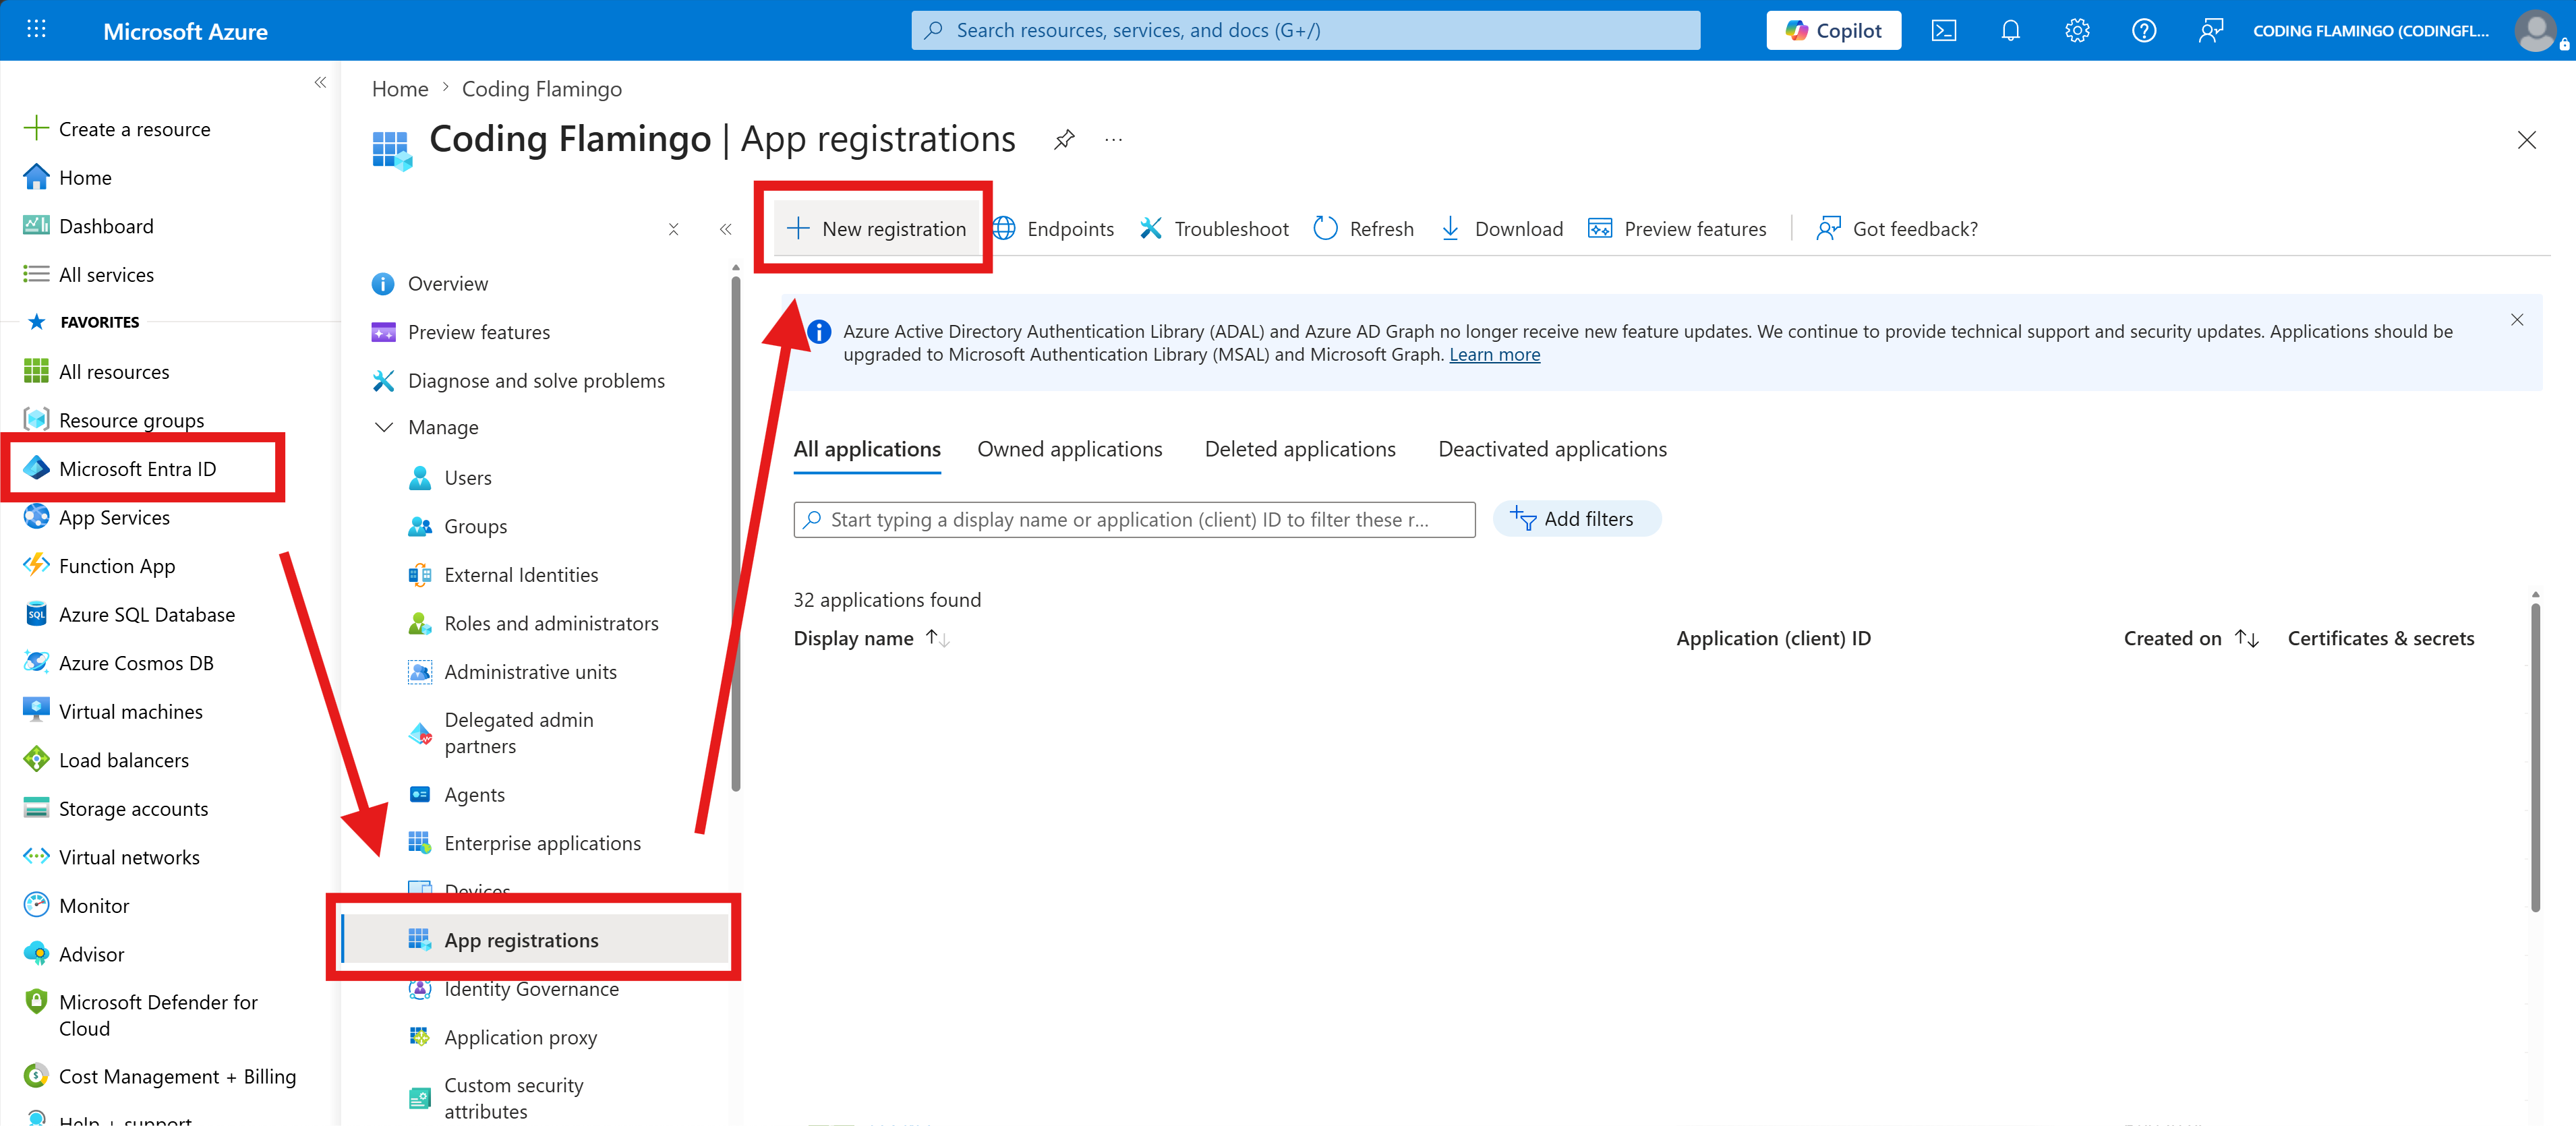Collapse the left portal navigation

coord(320,82)
